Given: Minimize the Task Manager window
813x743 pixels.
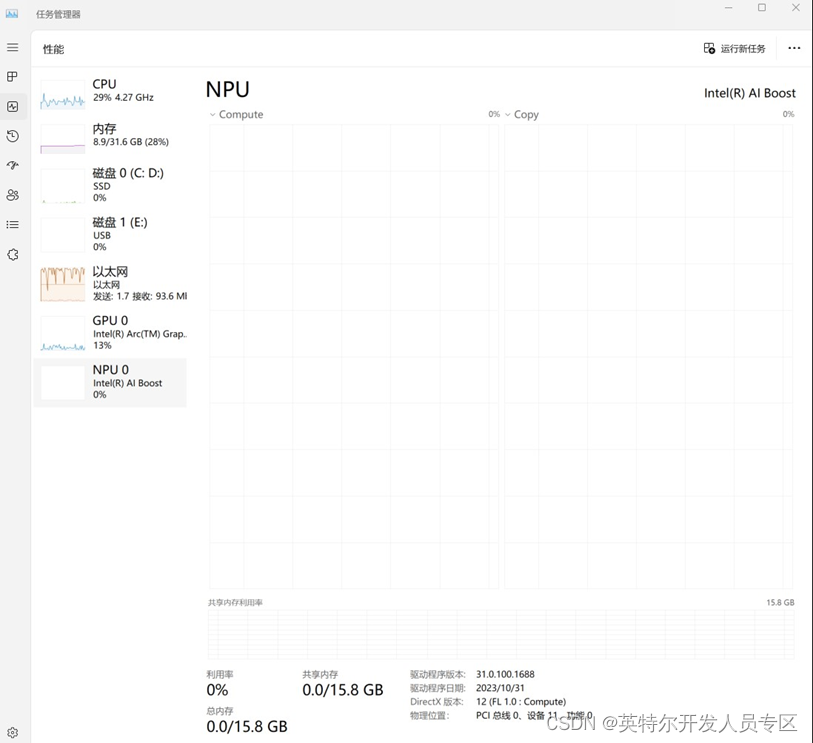Looking at the screenshot, I should coord(728,8).
